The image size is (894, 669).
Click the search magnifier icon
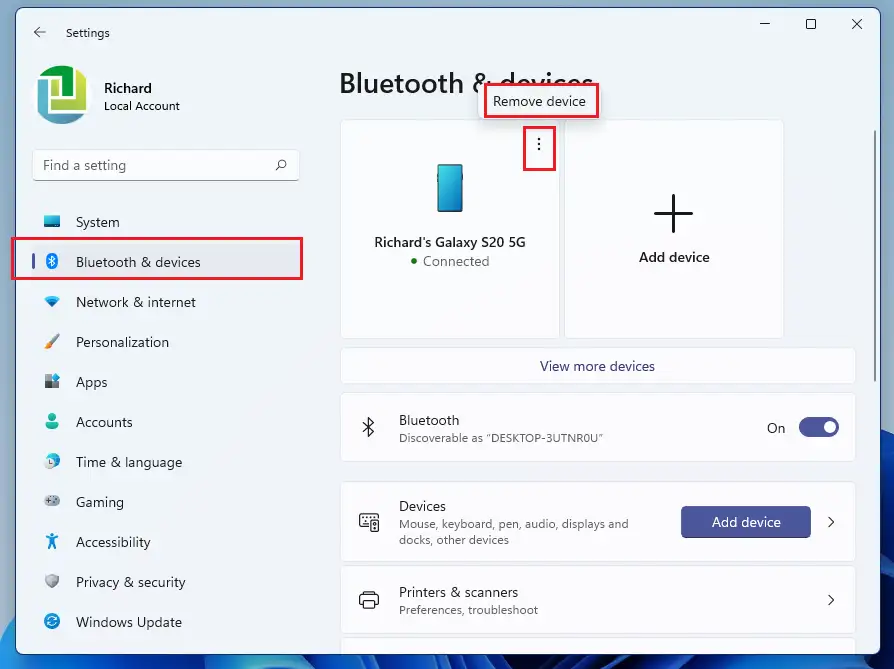281,165
